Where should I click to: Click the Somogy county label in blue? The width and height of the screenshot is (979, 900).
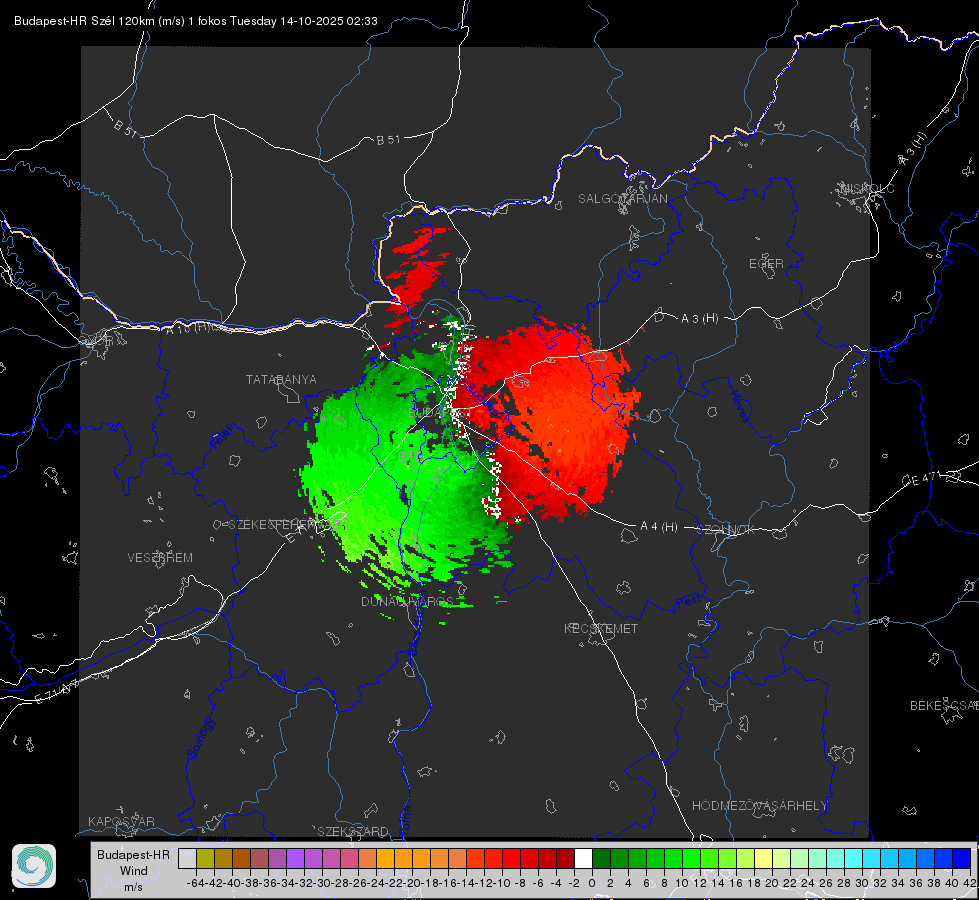(x=201, y=738)
